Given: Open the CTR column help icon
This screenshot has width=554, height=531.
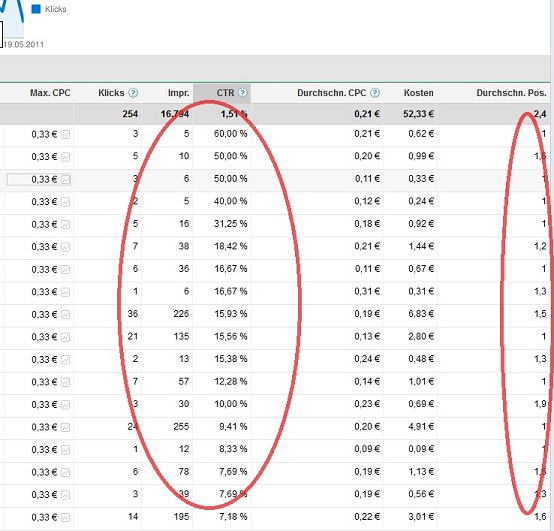Looking at the screenshot, I should (x=243, y=93).
